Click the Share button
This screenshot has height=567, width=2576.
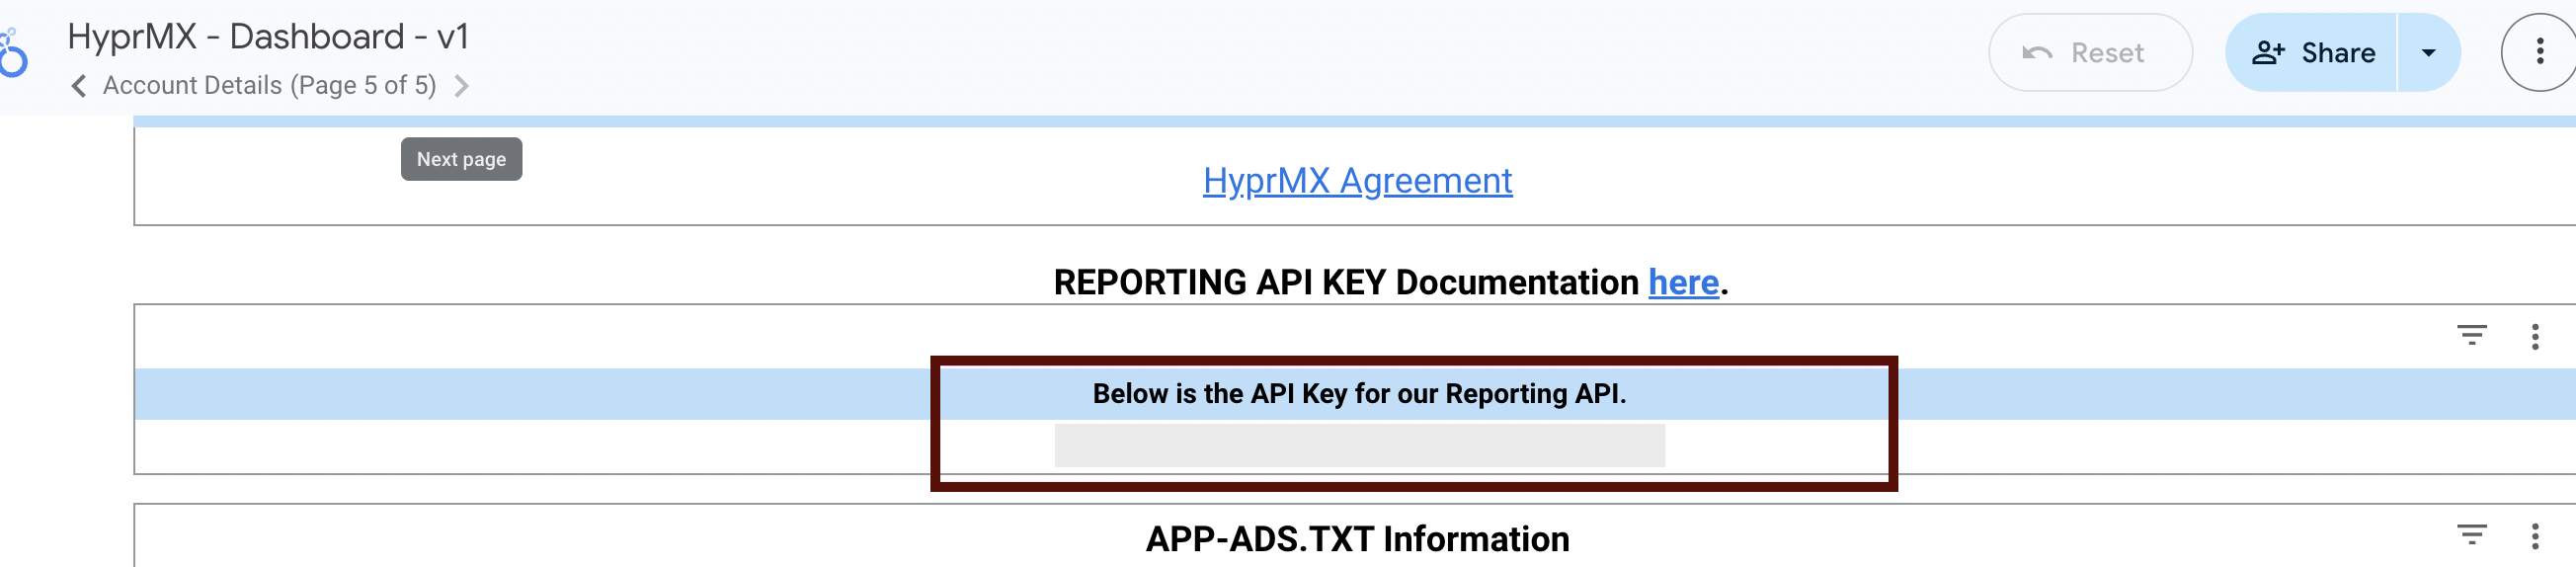coord(2311,53)
